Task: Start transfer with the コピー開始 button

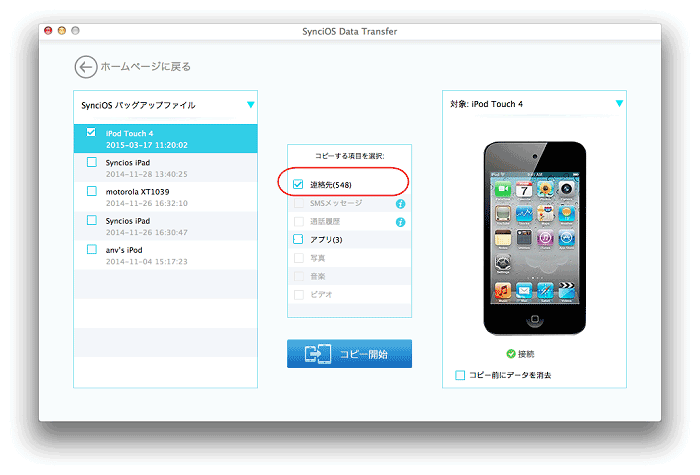Action: coord(349,354)
